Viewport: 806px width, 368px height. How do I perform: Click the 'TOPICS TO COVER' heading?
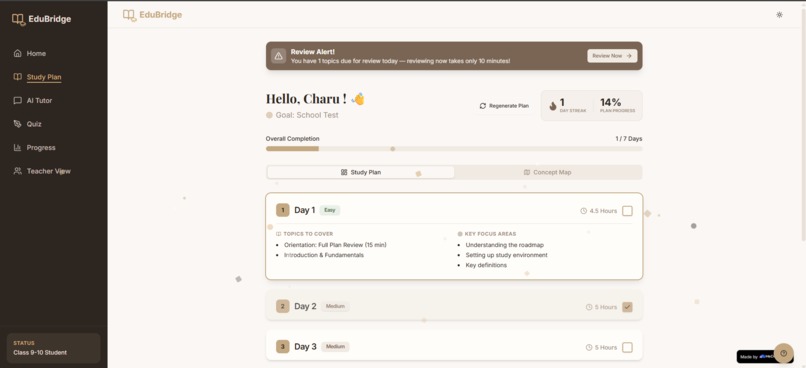[x=308, y=234]
